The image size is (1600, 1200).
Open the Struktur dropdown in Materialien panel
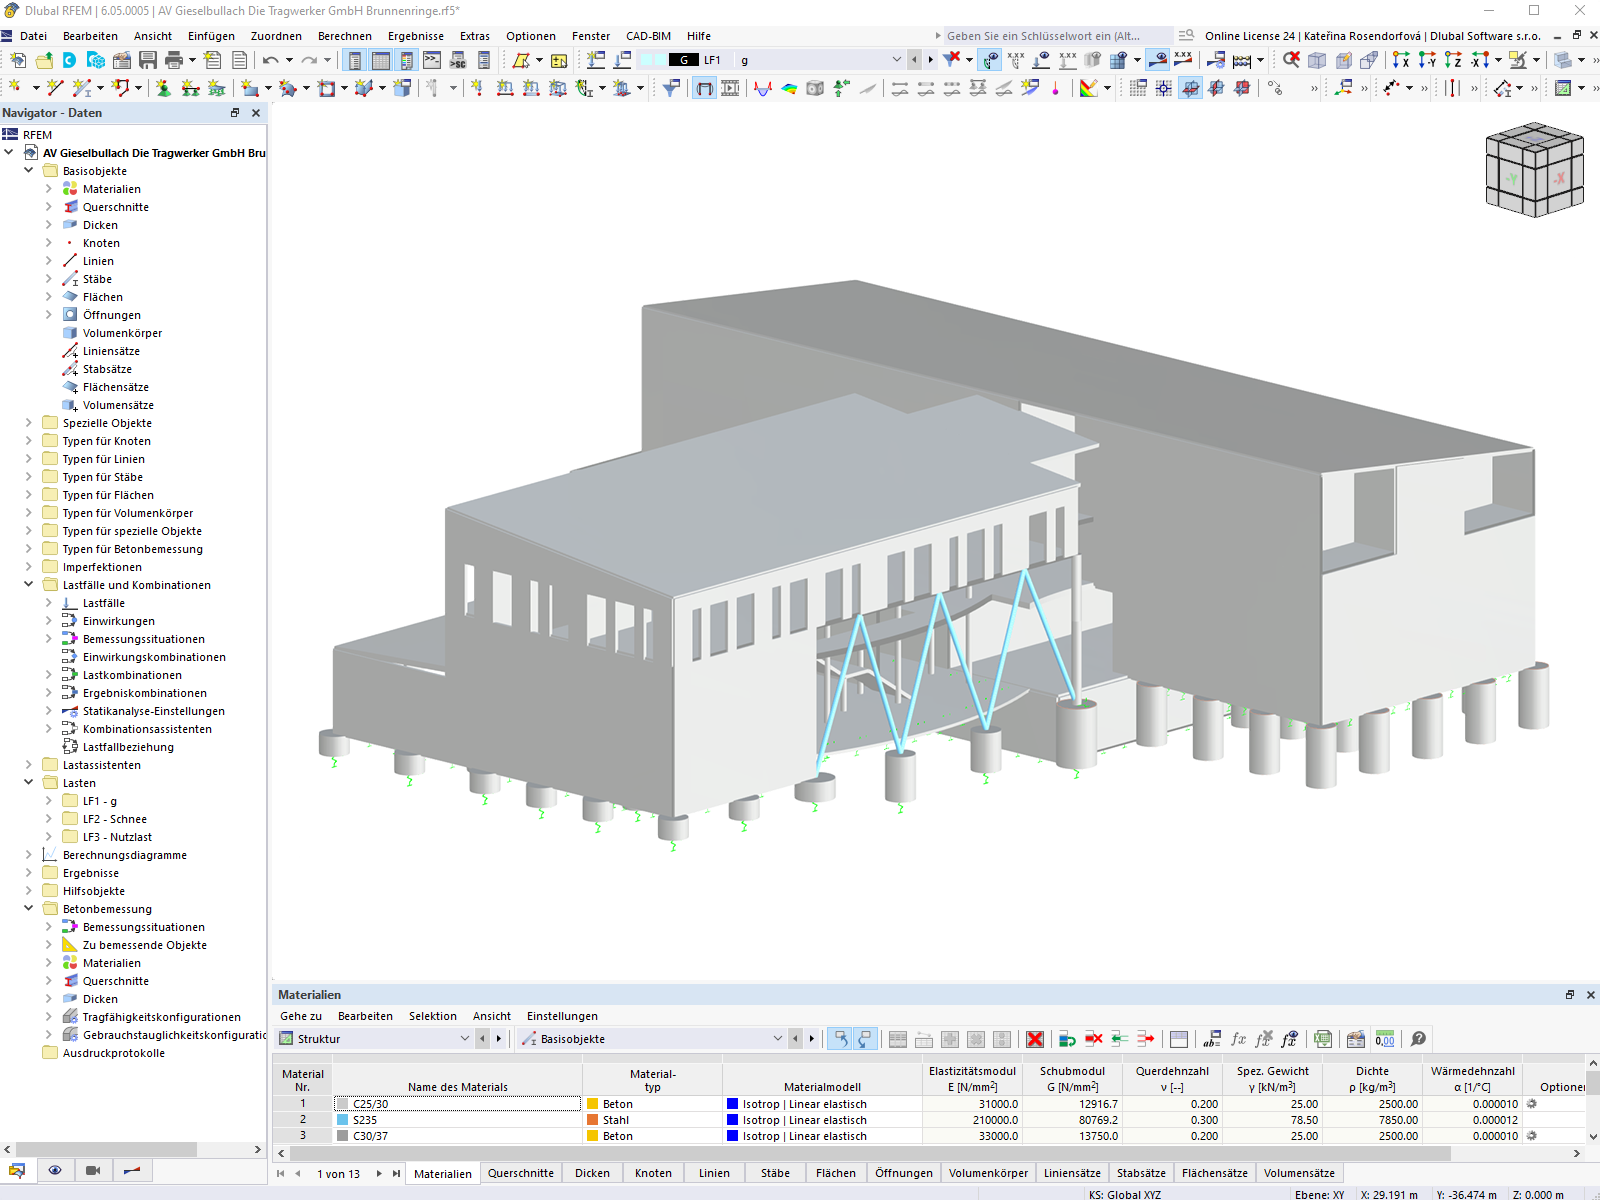coord(465,1038)
